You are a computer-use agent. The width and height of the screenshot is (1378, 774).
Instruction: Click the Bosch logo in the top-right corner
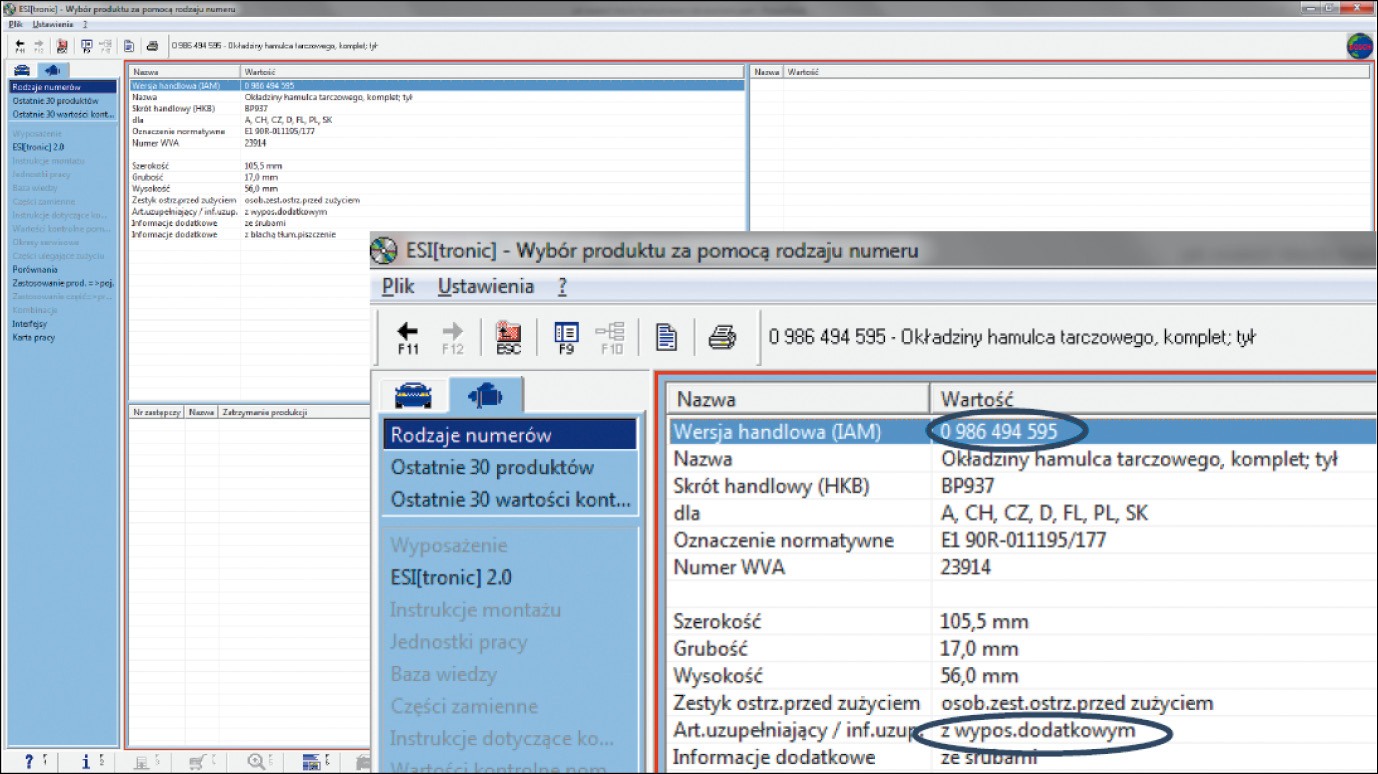point(1359,46)
